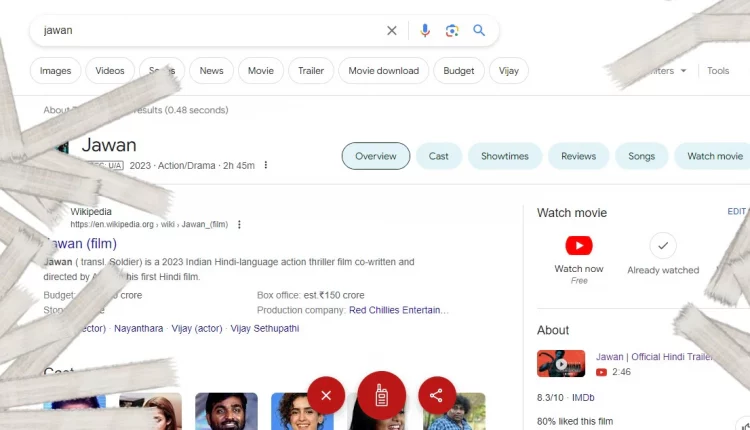Click the curly-haired woman cast photo
Image resolution: width=750 pixels, height=430 pixels.
[x=302, y=411]
